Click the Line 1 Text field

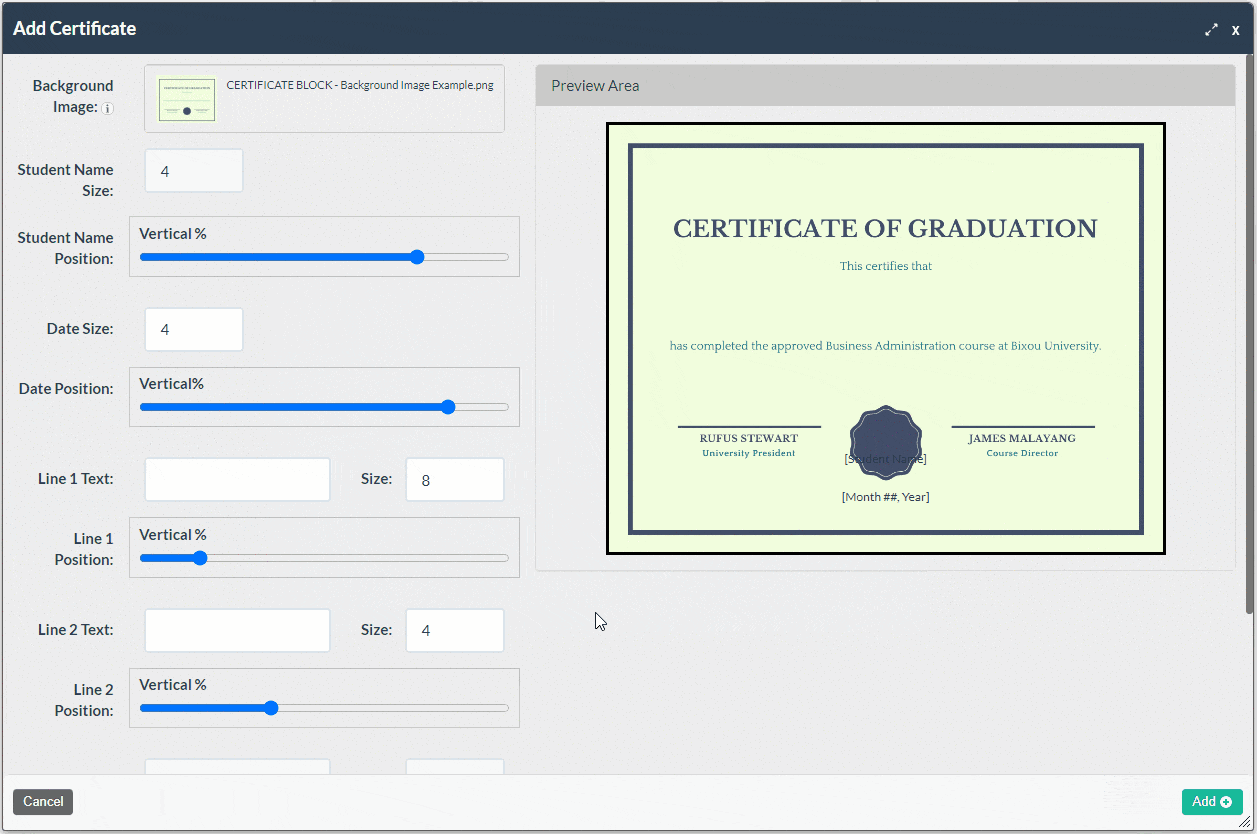point(237,480)
